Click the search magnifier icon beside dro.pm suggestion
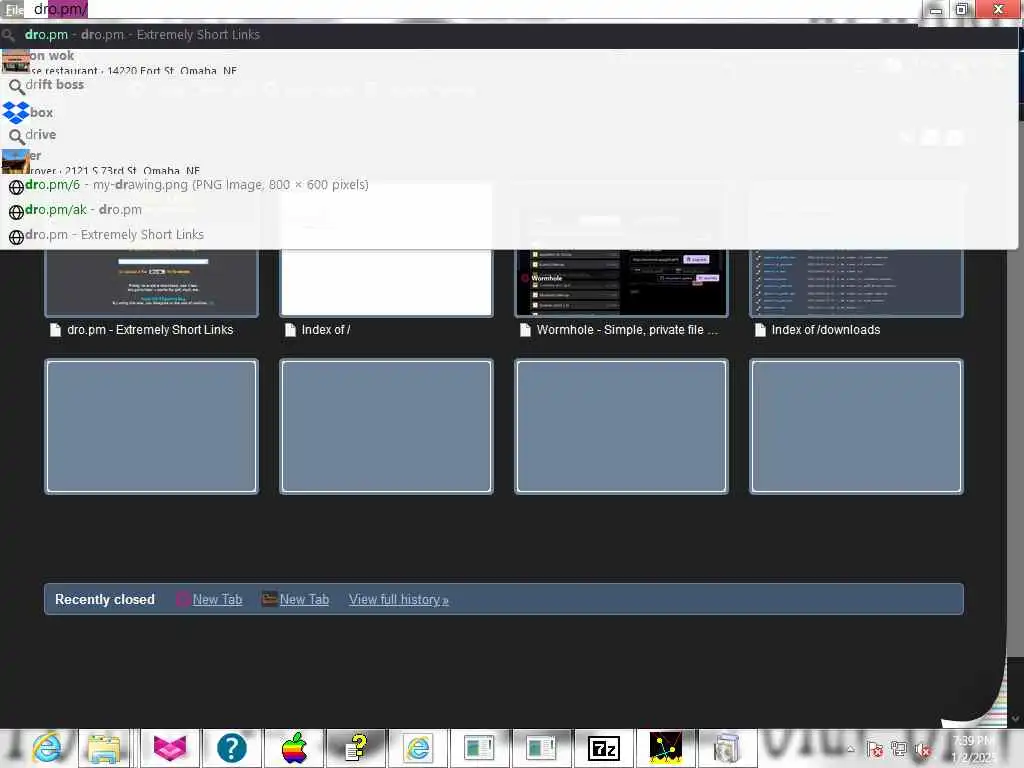Screen dimensions: 1024x768 pyautogui.click(x=8, y=35)
